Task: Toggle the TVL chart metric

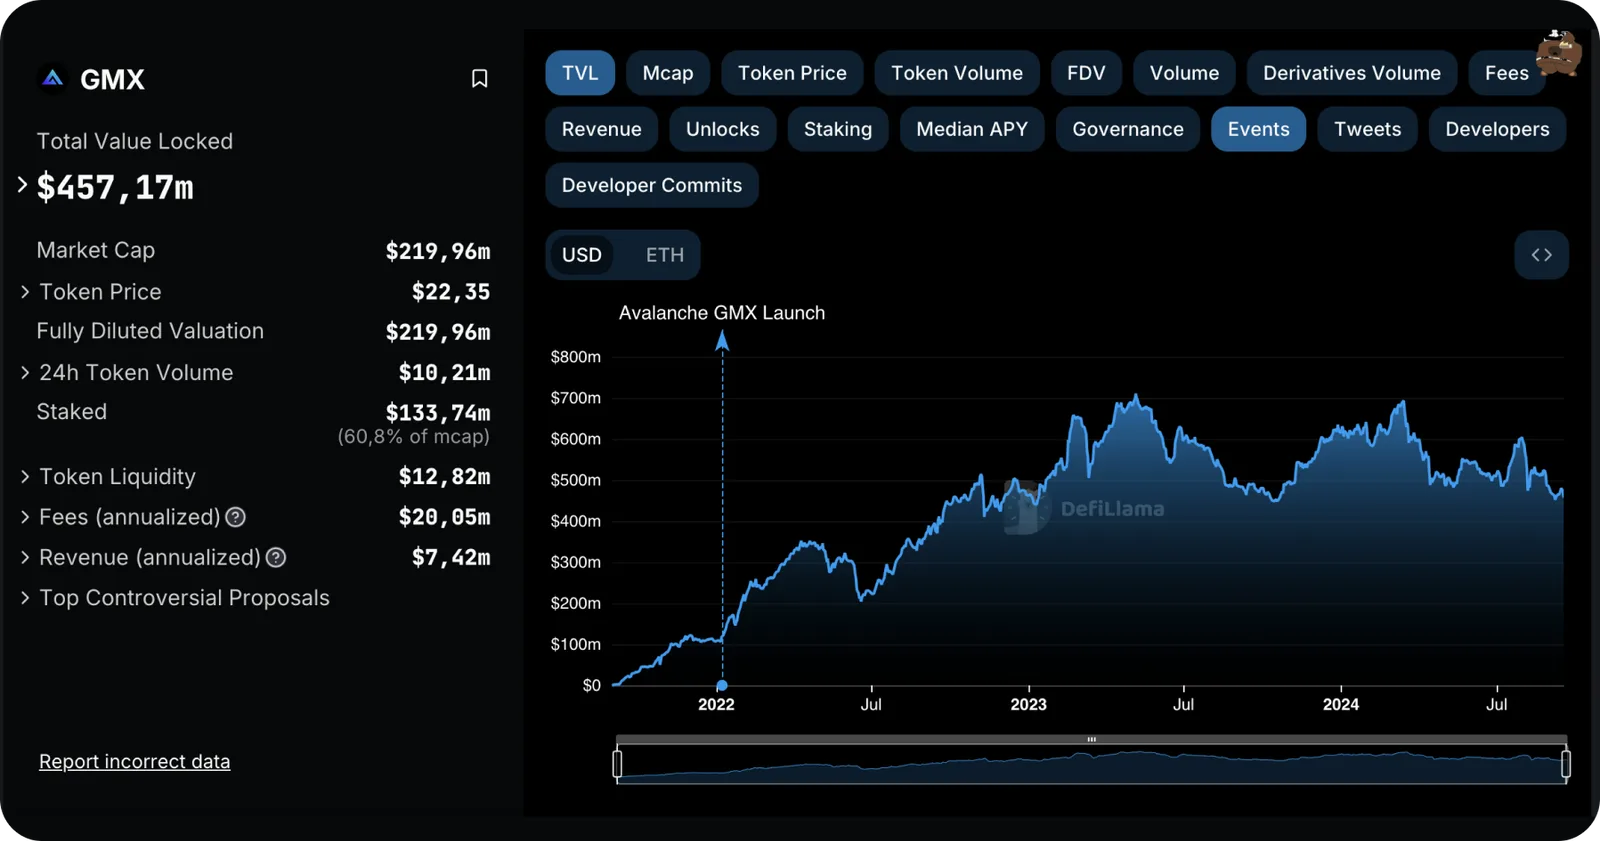Action: point(580,73)
